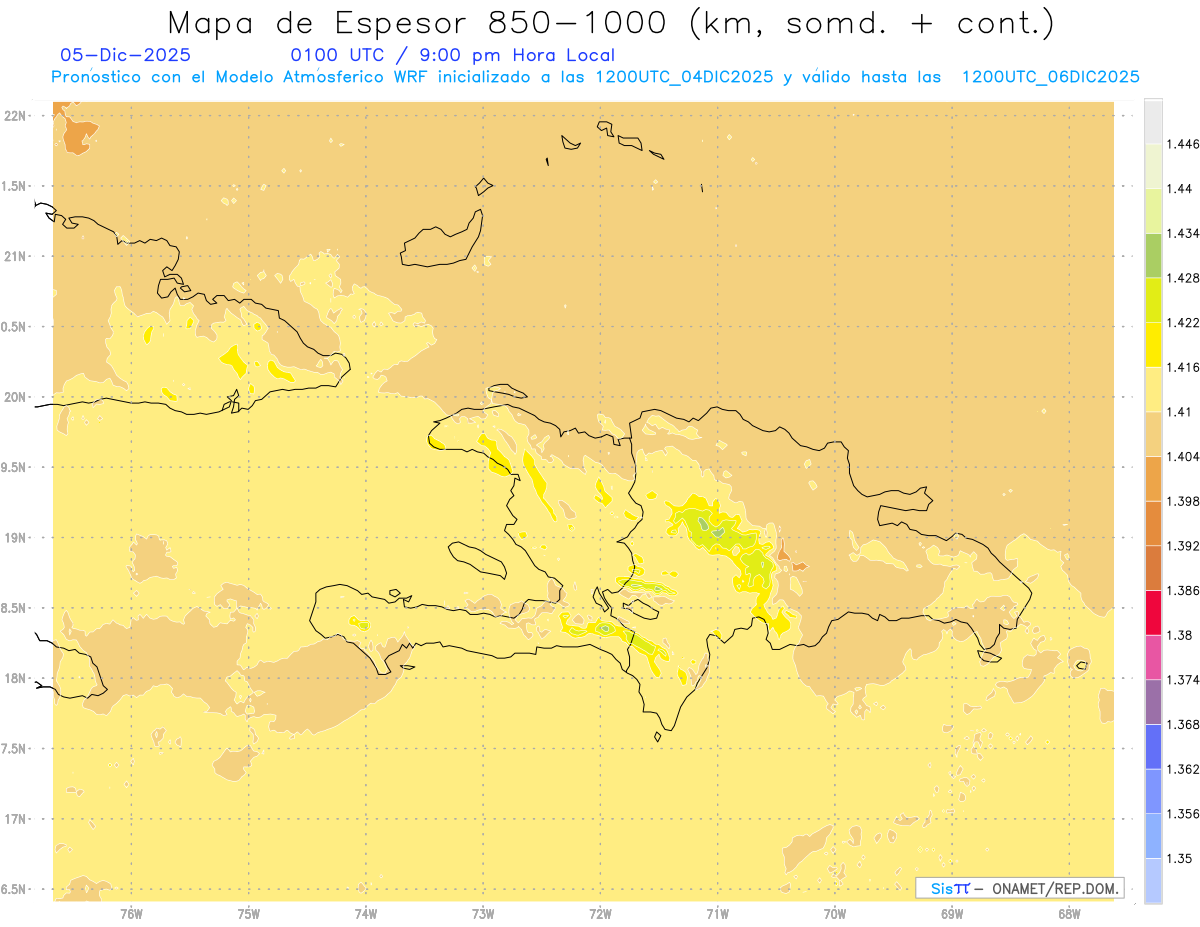Click the legend value 1.386
1200x927 pixels.
1183,590
